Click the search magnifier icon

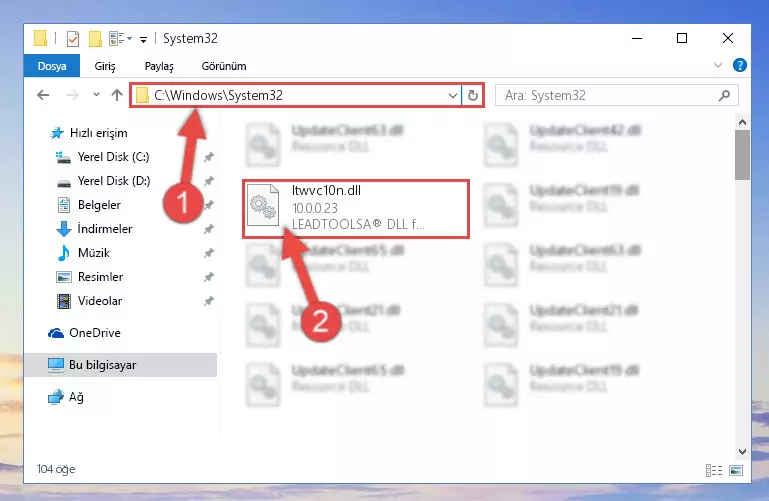click(x=724, y=95)
